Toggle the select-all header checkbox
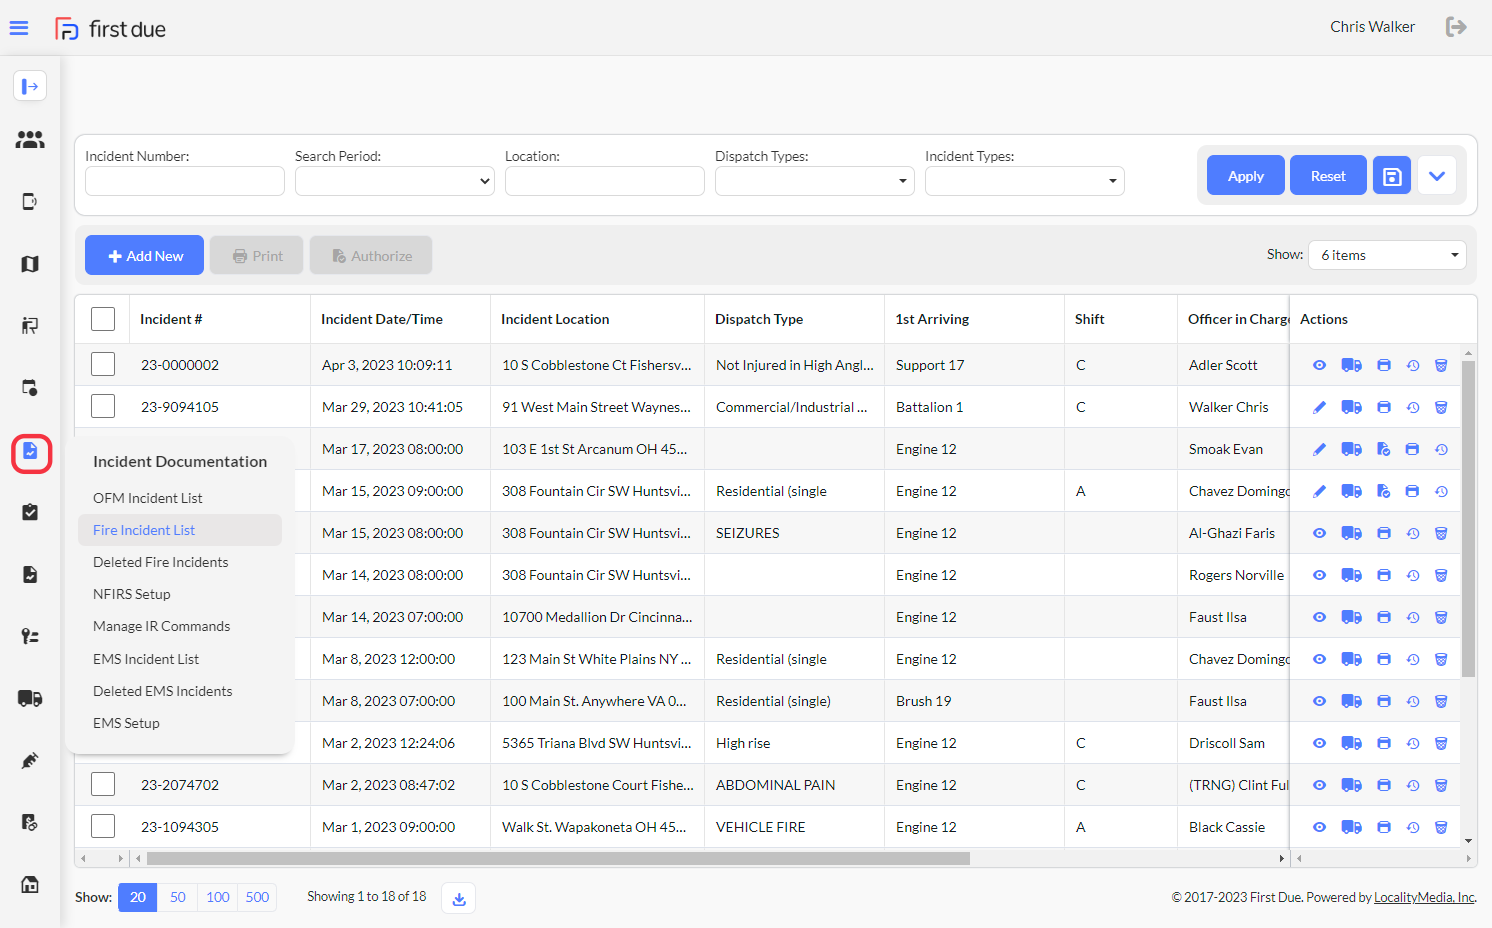This screenshot has width=1492, height=928. tap(103, 319)
